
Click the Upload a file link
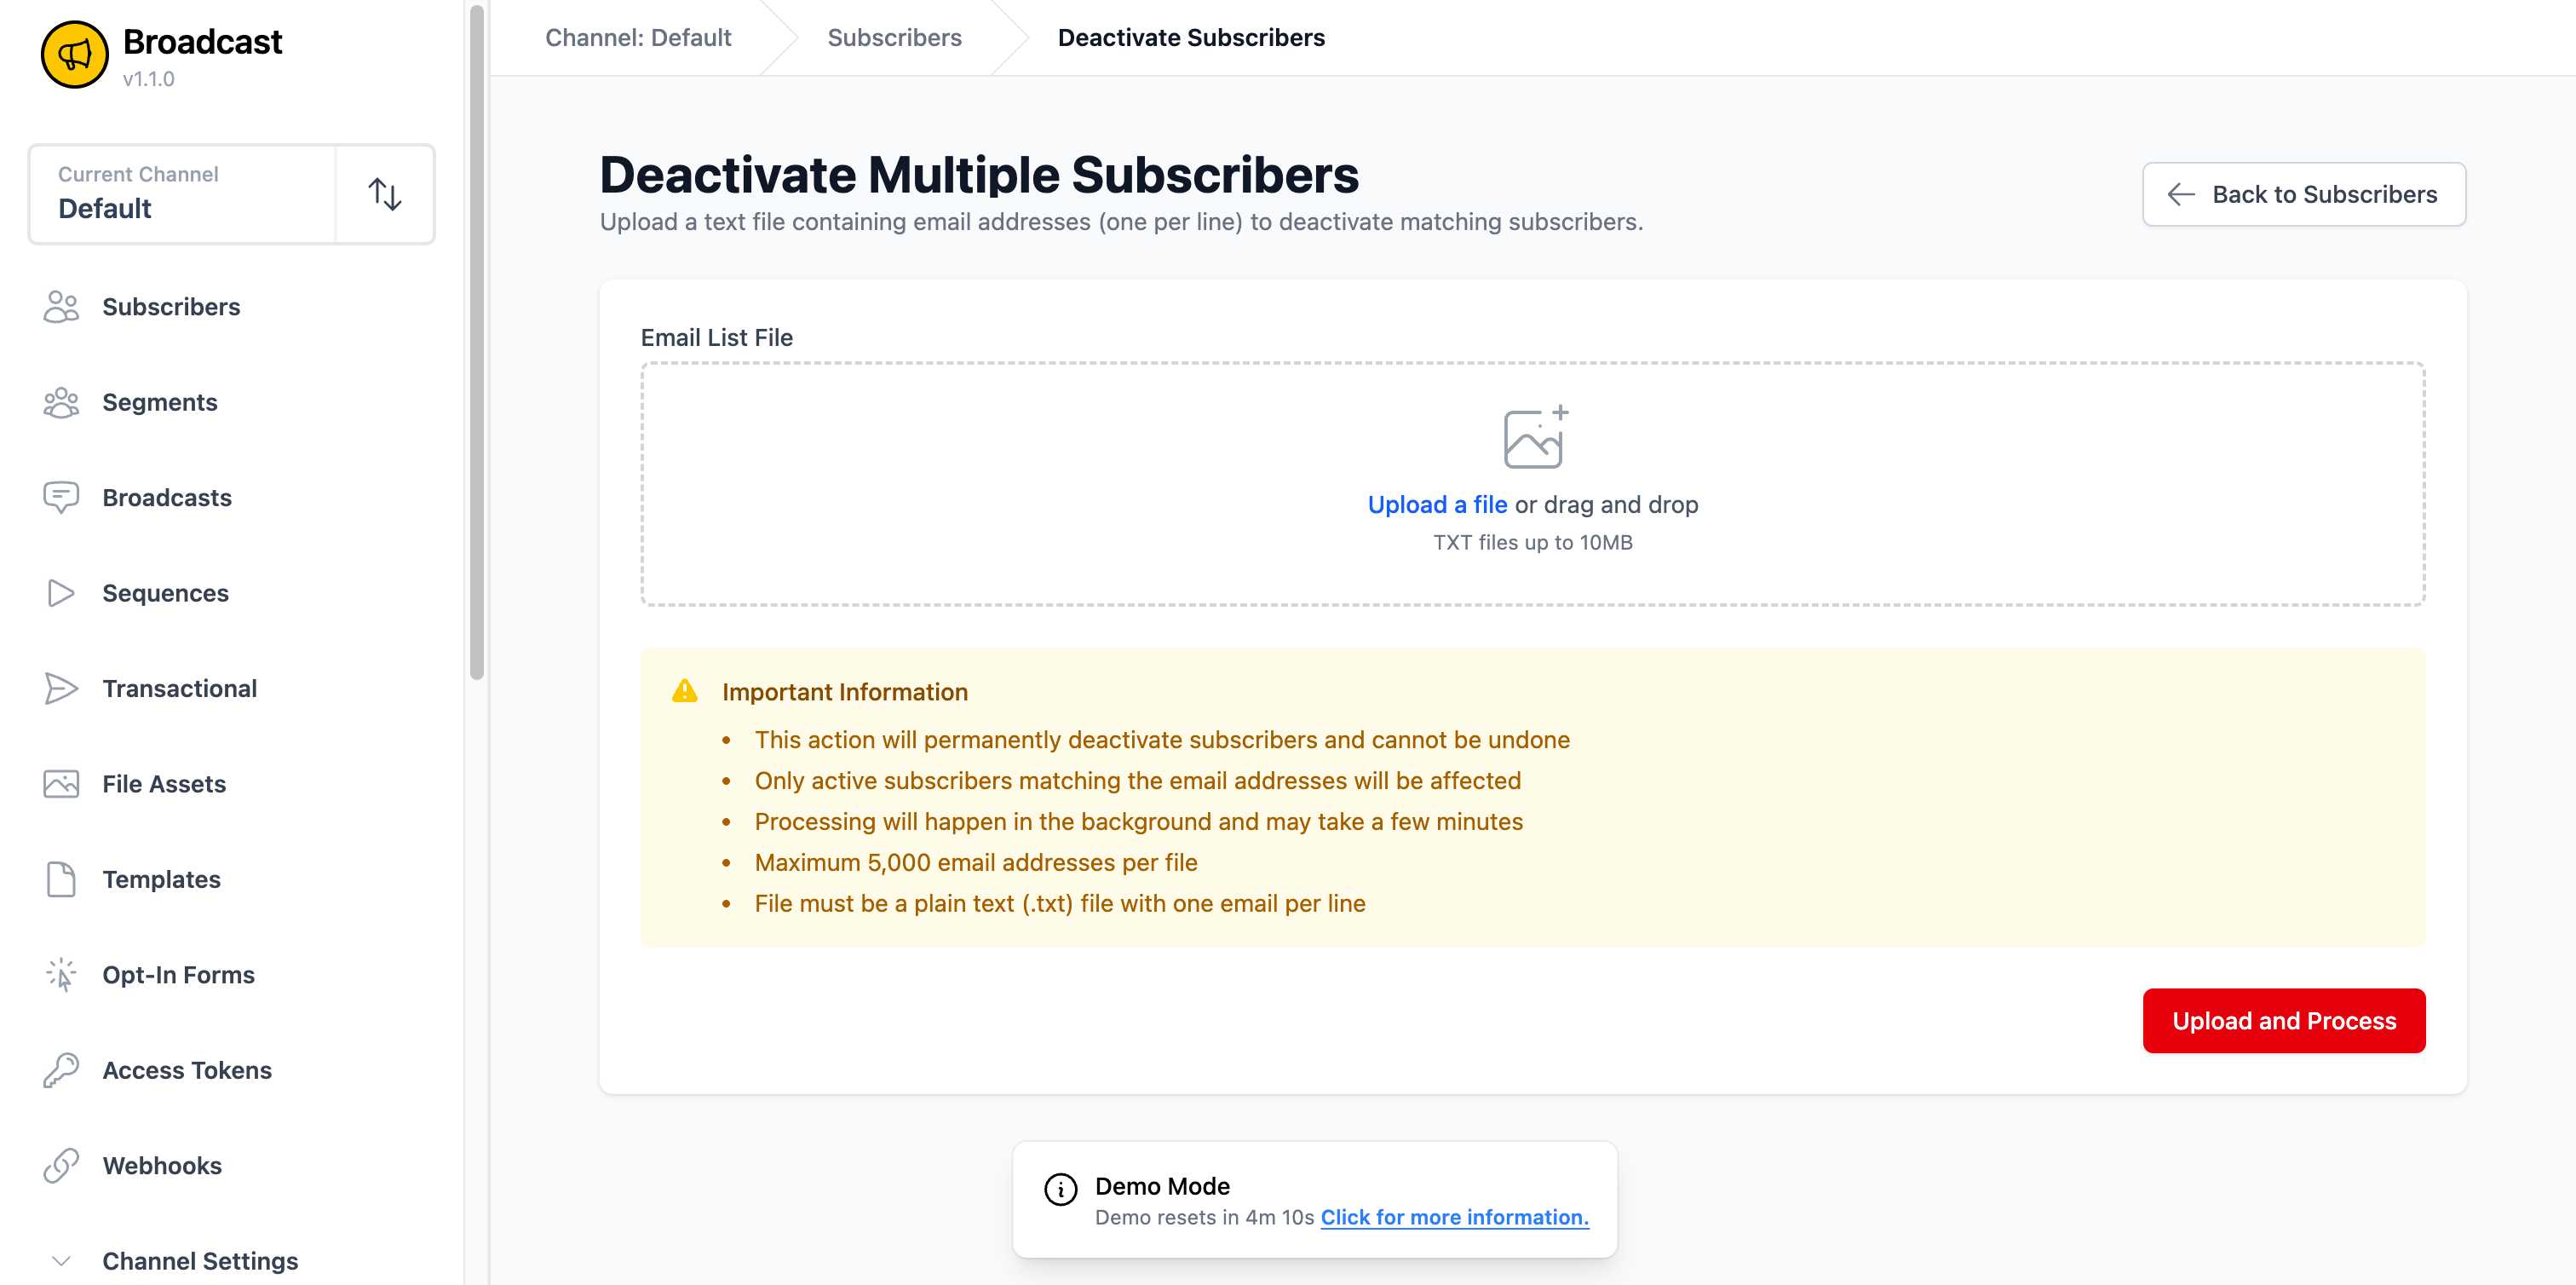click(1437, 505)
